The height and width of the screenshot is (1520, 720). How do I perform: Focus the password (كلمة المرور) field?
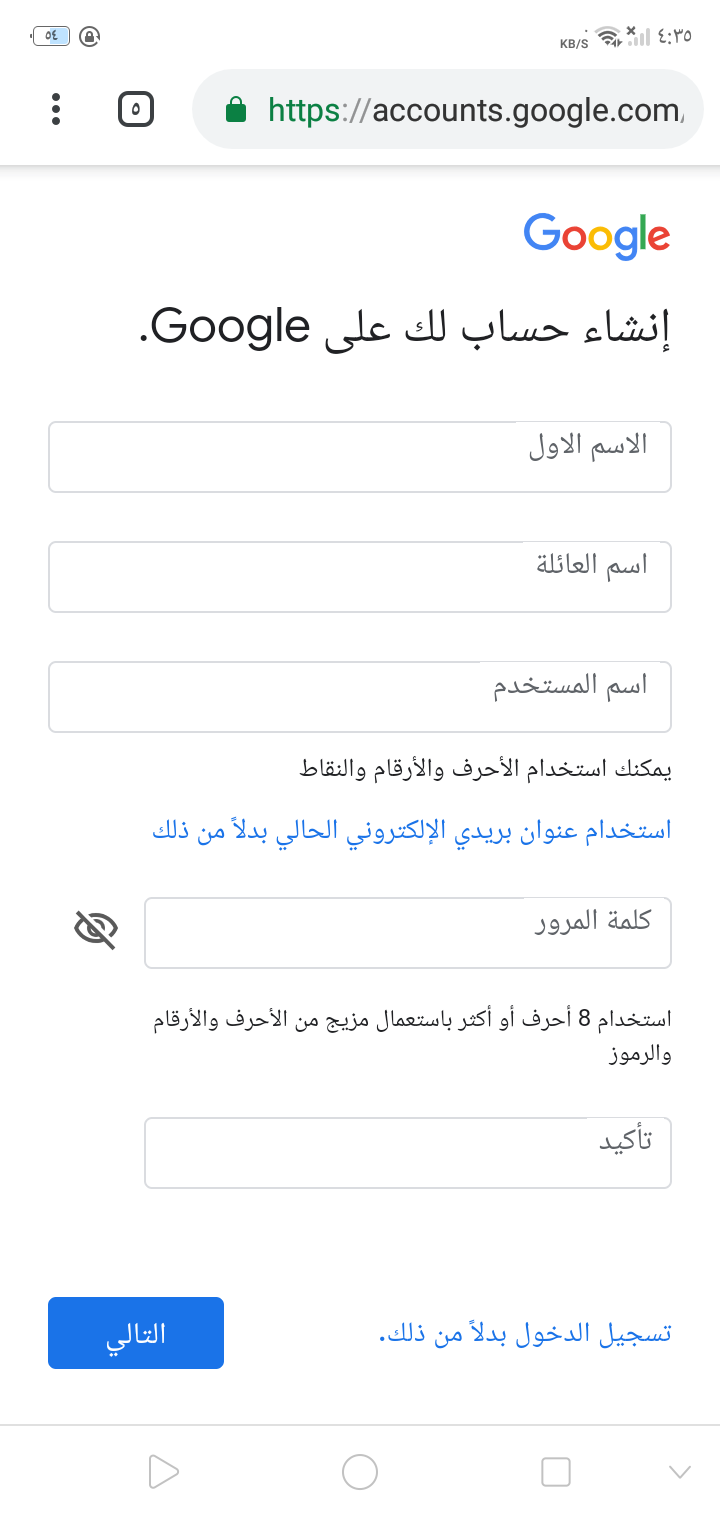point(407,933)
